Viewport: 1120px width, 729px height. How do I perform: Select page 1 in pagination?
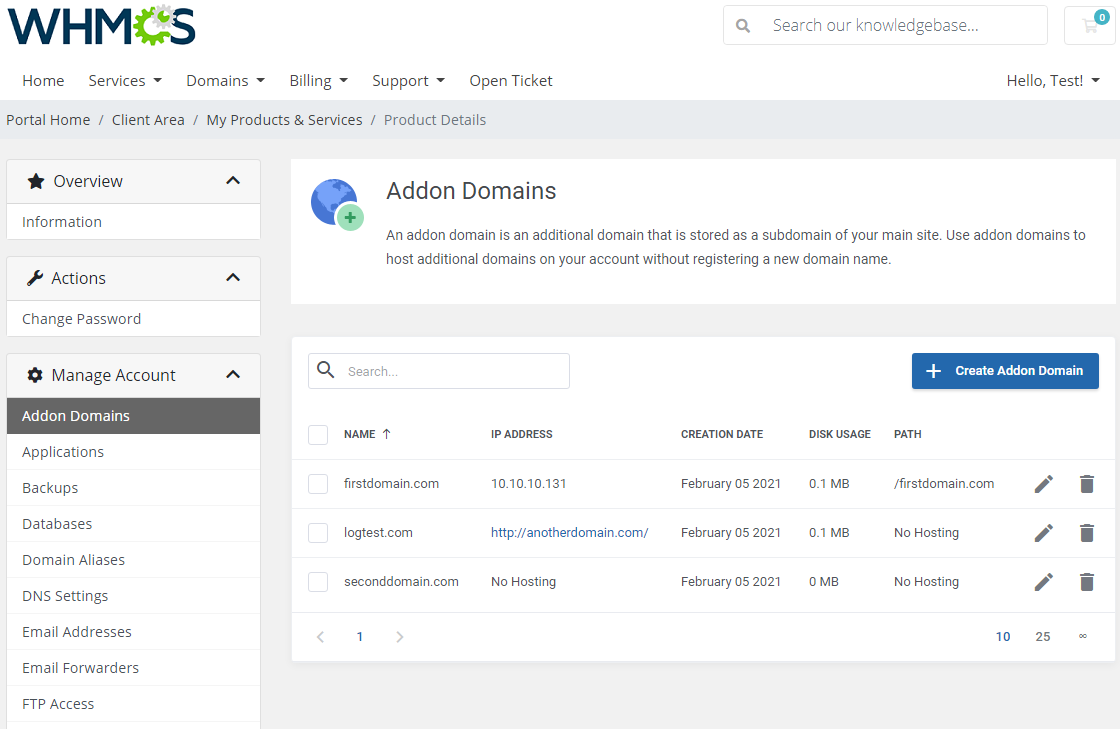point(360,637)
